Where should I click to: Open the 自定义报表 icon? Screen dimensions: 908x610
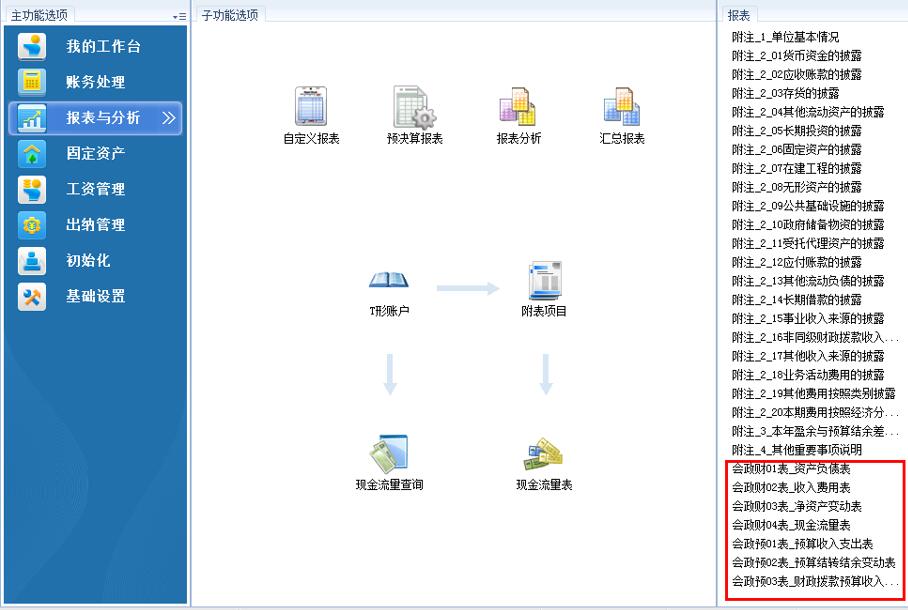311,106
